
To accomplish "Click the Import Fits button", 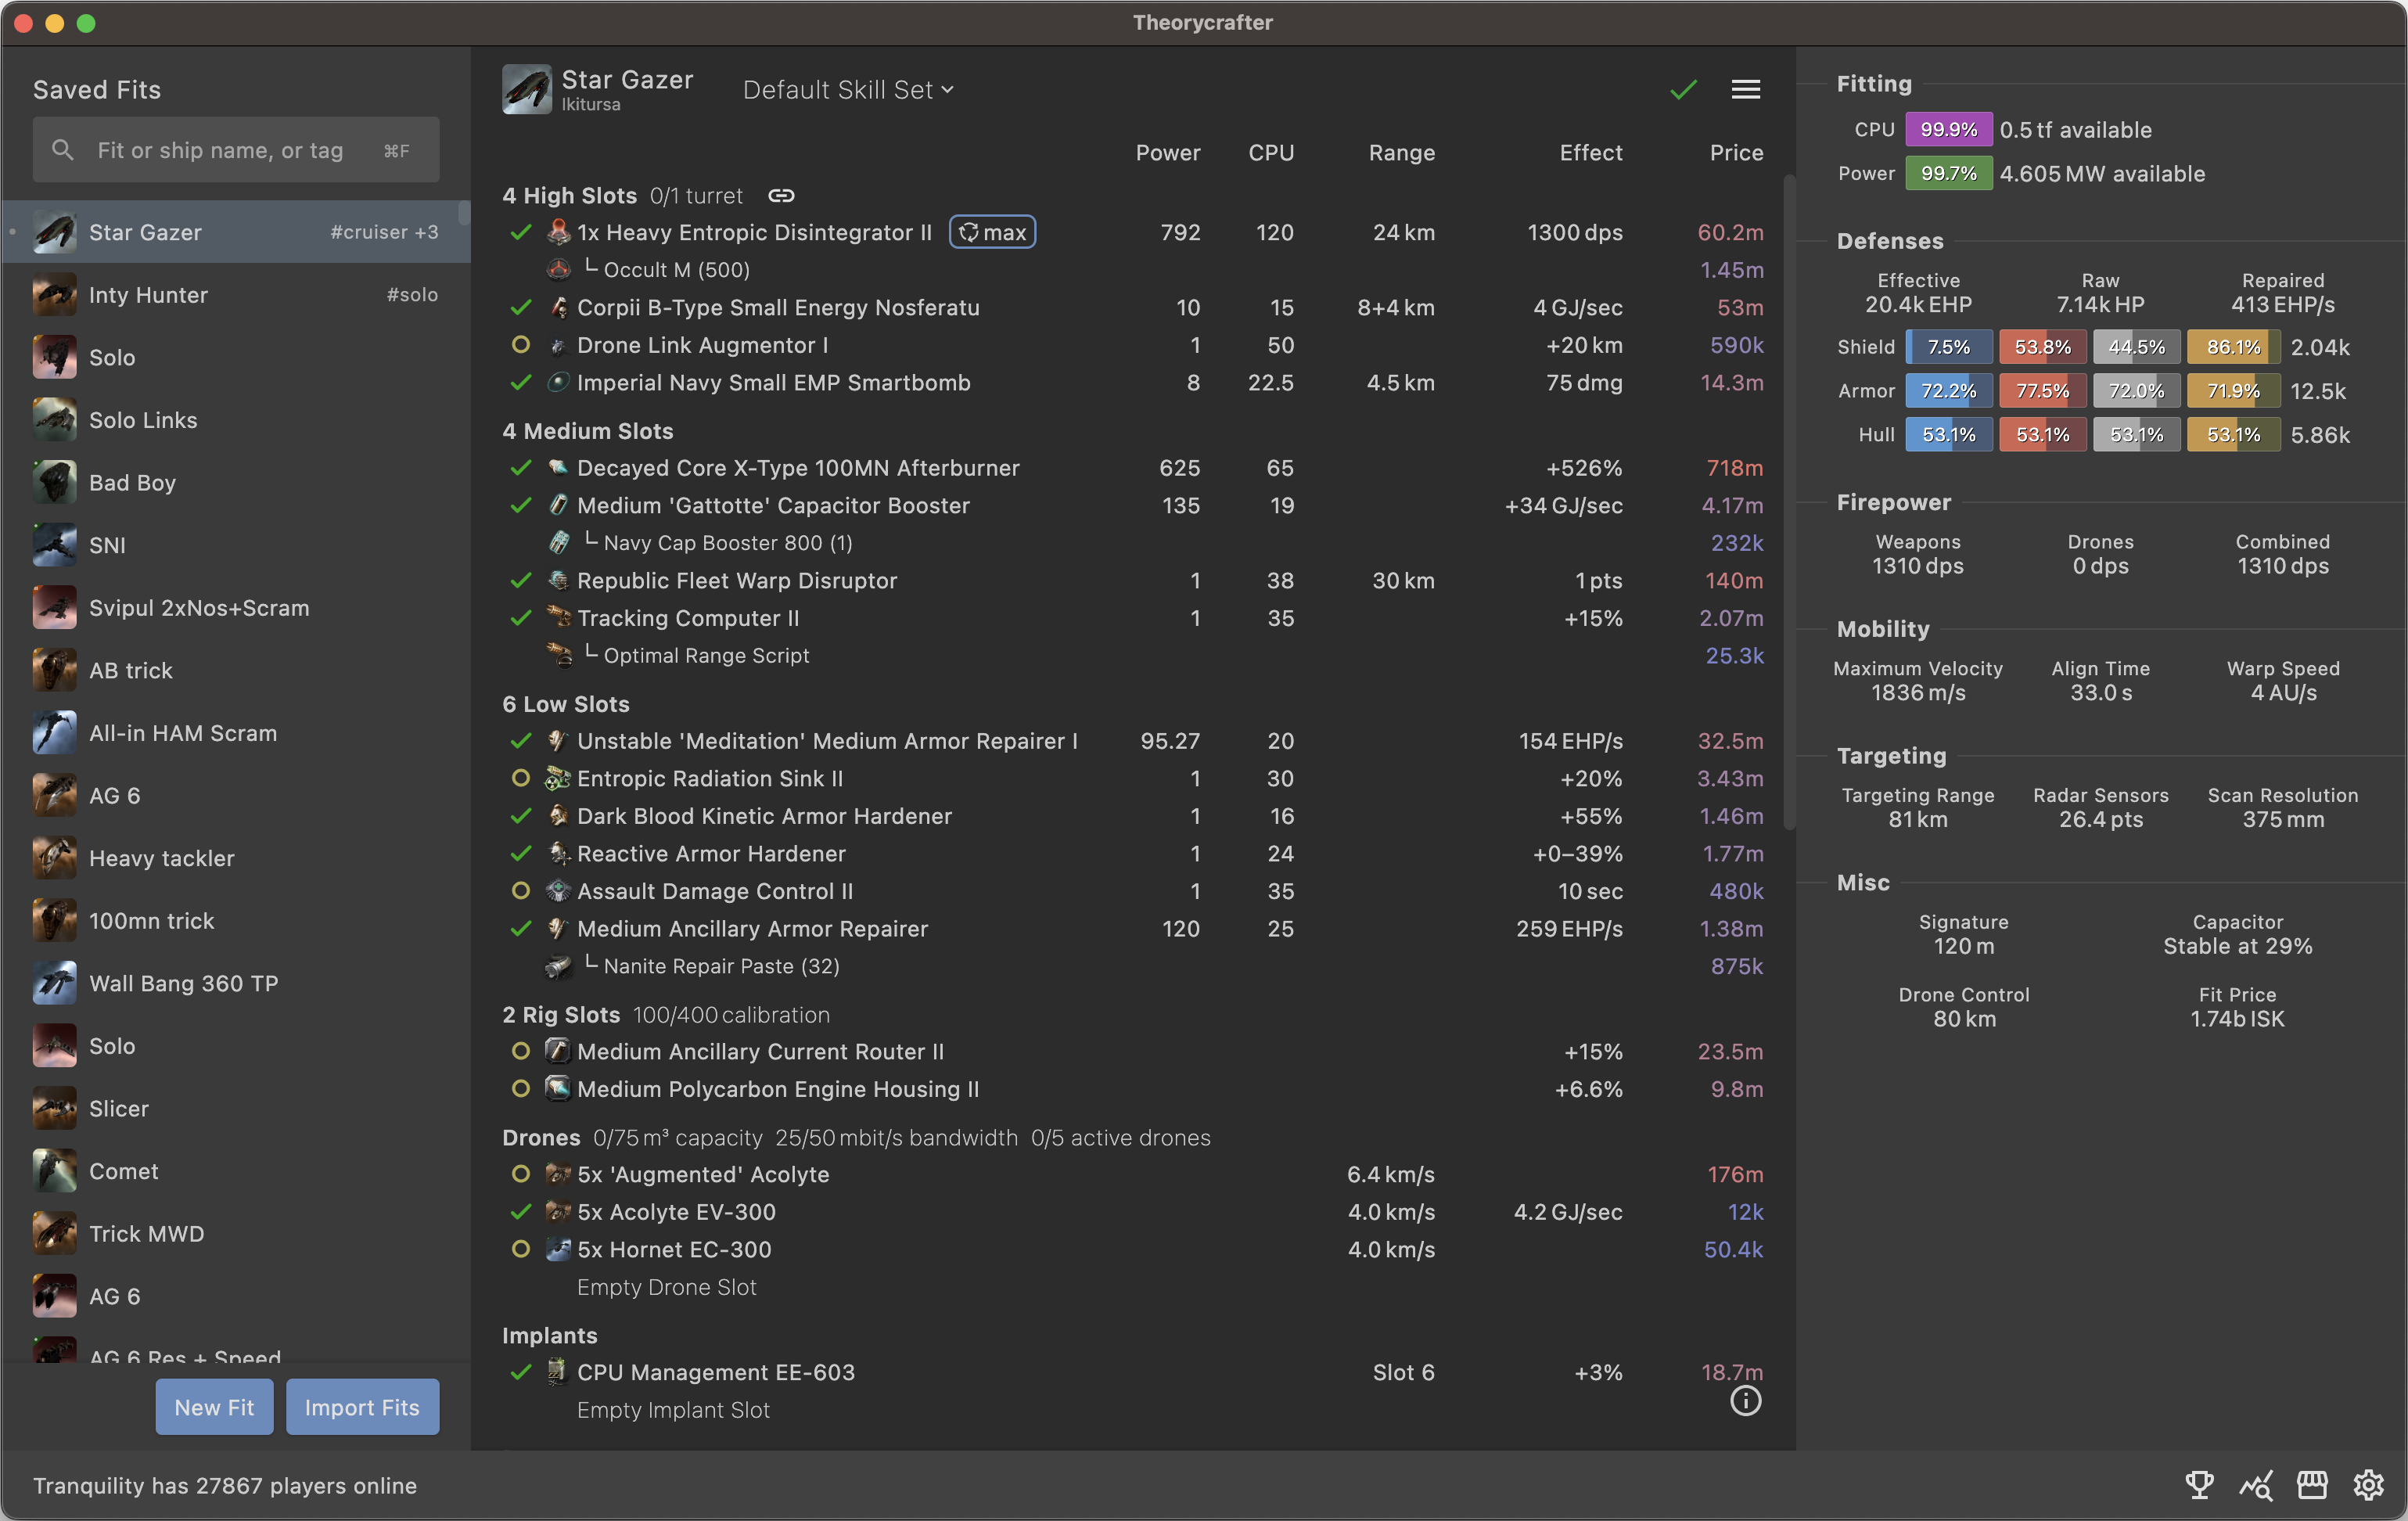I will 362,1407.
